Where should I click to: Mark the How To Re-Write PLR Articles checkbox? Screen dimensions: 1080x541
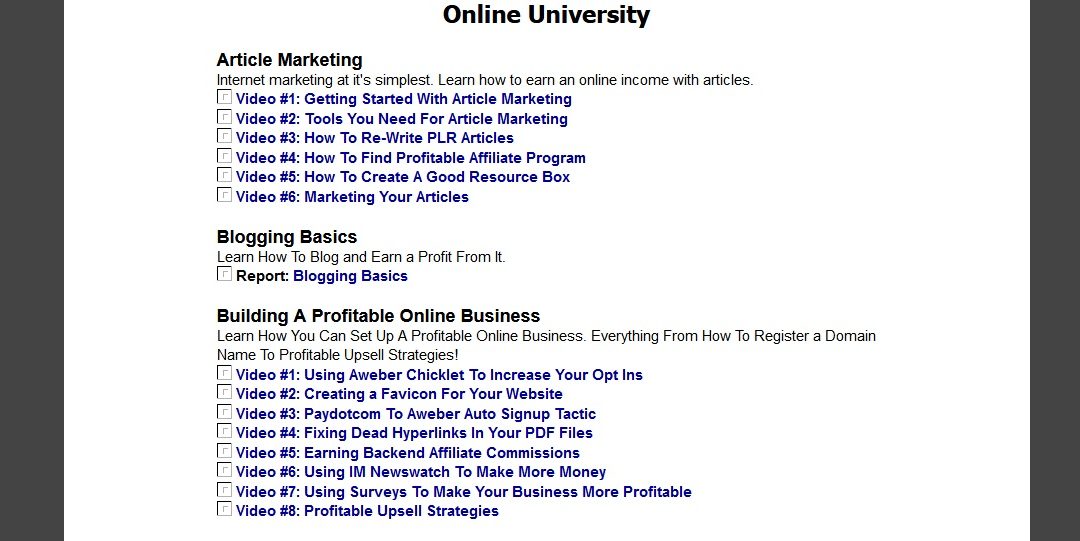click(x=225, y=136)
